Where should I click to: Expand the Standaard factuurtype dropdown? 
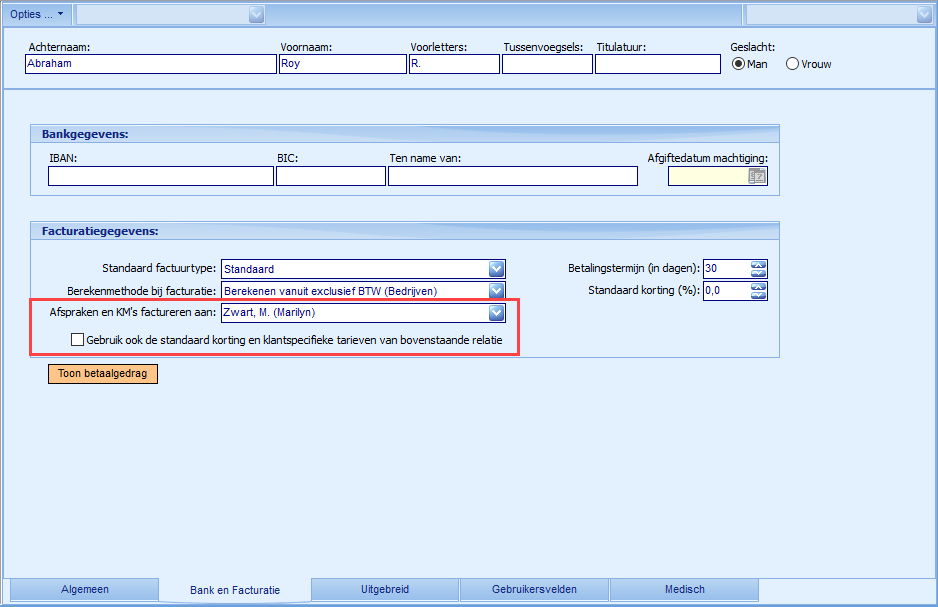(496, 269)
